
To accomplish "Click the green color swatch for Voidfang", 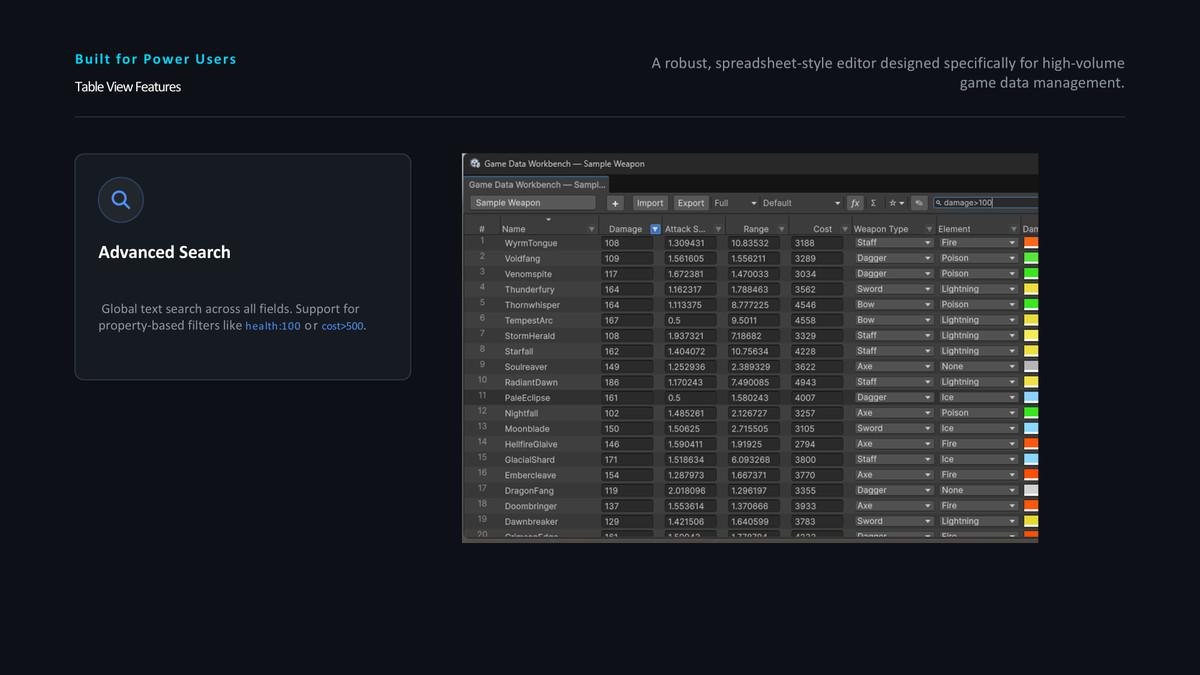I will pos(1031,258).
